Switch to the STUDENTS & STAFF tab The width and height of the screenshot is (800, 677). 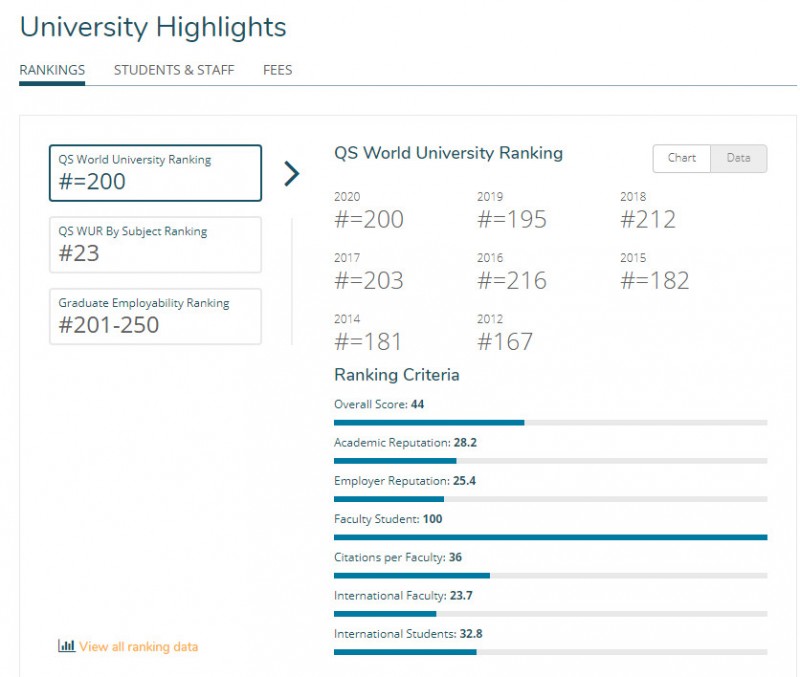pos(174,70)
